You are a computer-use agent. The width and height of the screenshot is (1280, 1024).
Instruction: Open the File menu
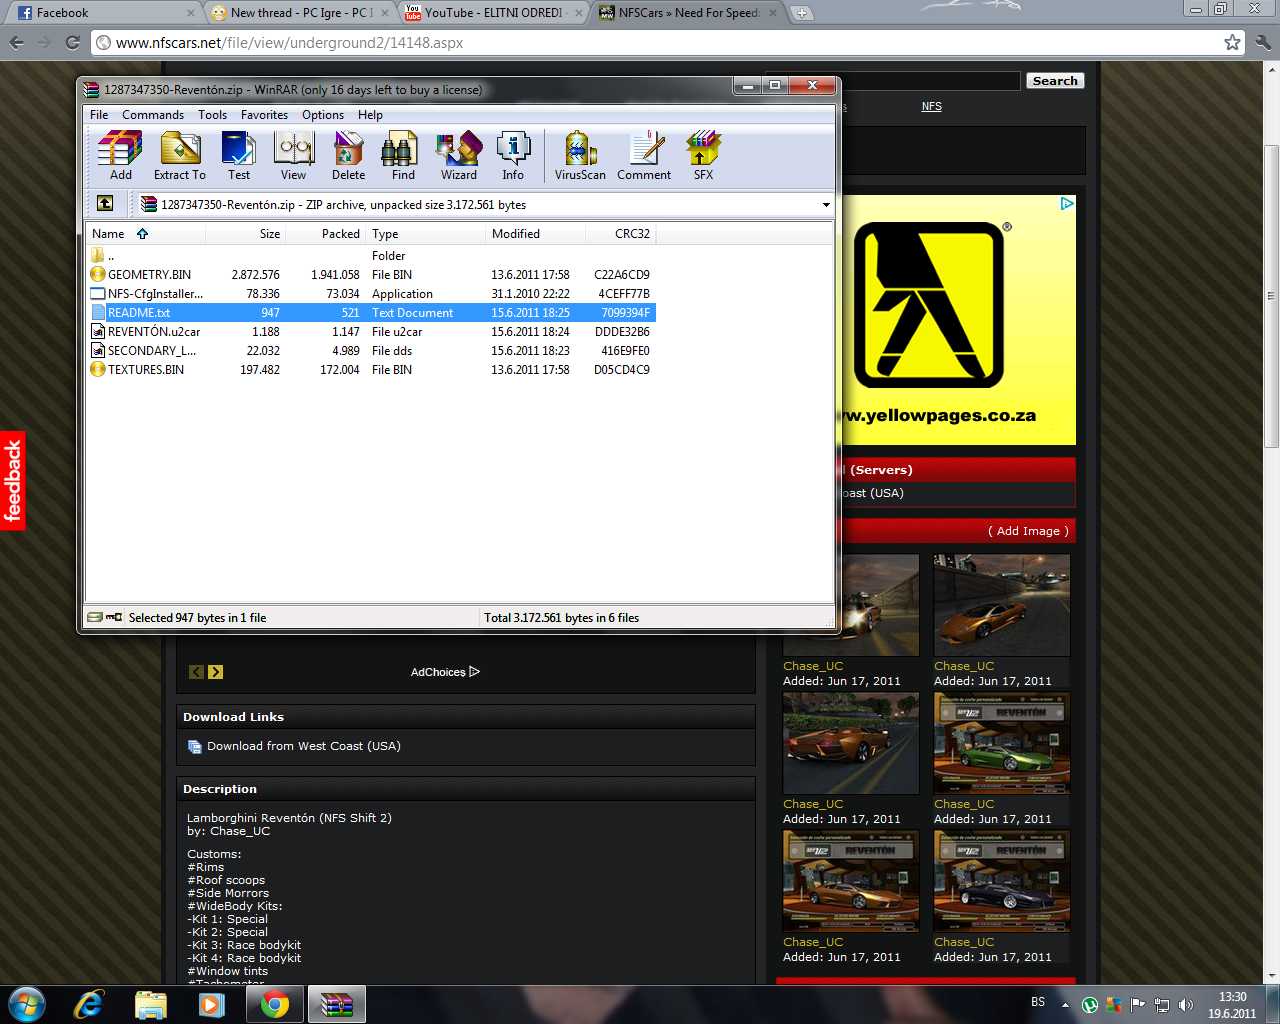(99, 115)
